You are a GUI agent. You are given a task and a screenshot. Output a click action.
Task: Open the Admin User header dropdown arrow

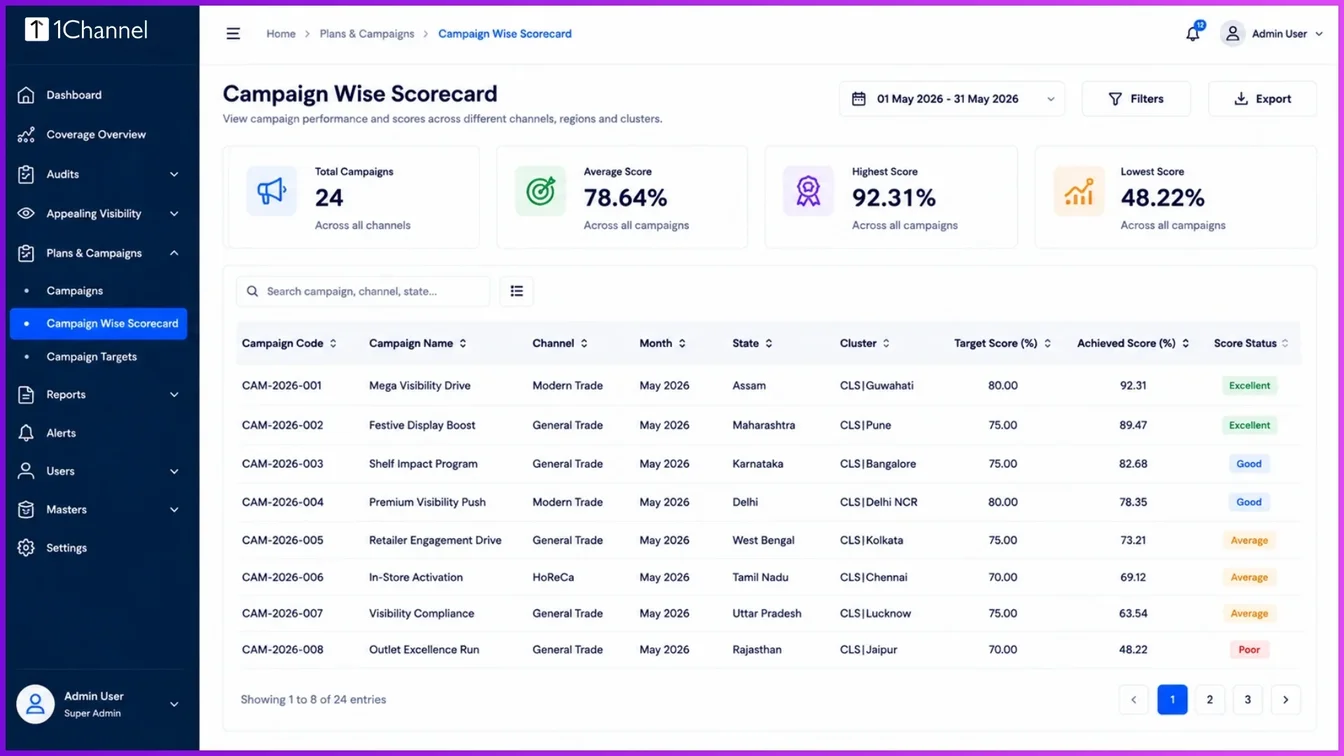point(1319,34)
